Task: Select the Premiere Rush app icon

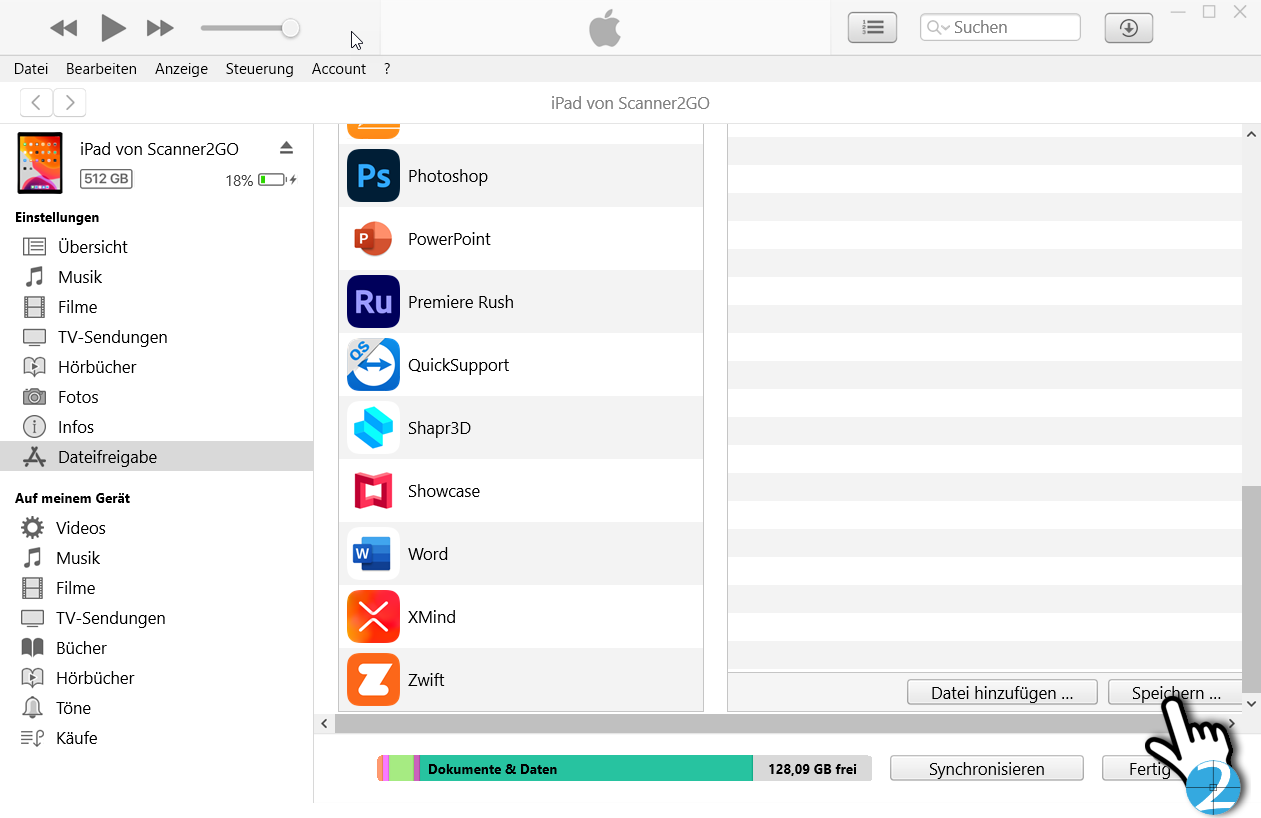Action: coord(373,302)
